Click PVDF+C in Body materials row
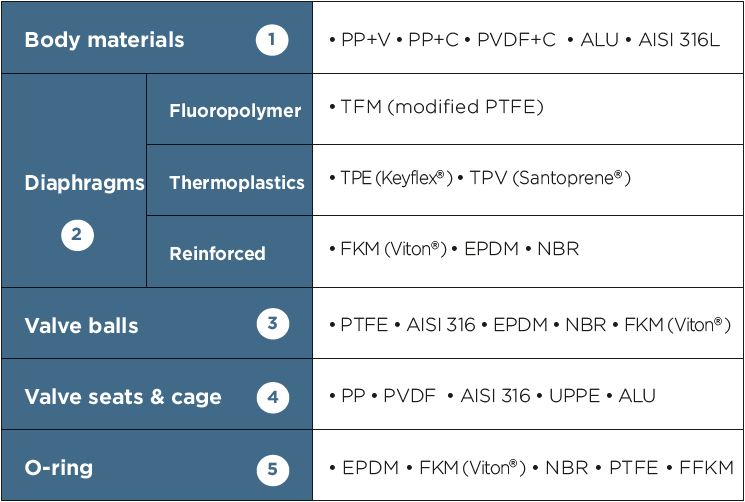The image size is (745, 502). coord(516,40)
